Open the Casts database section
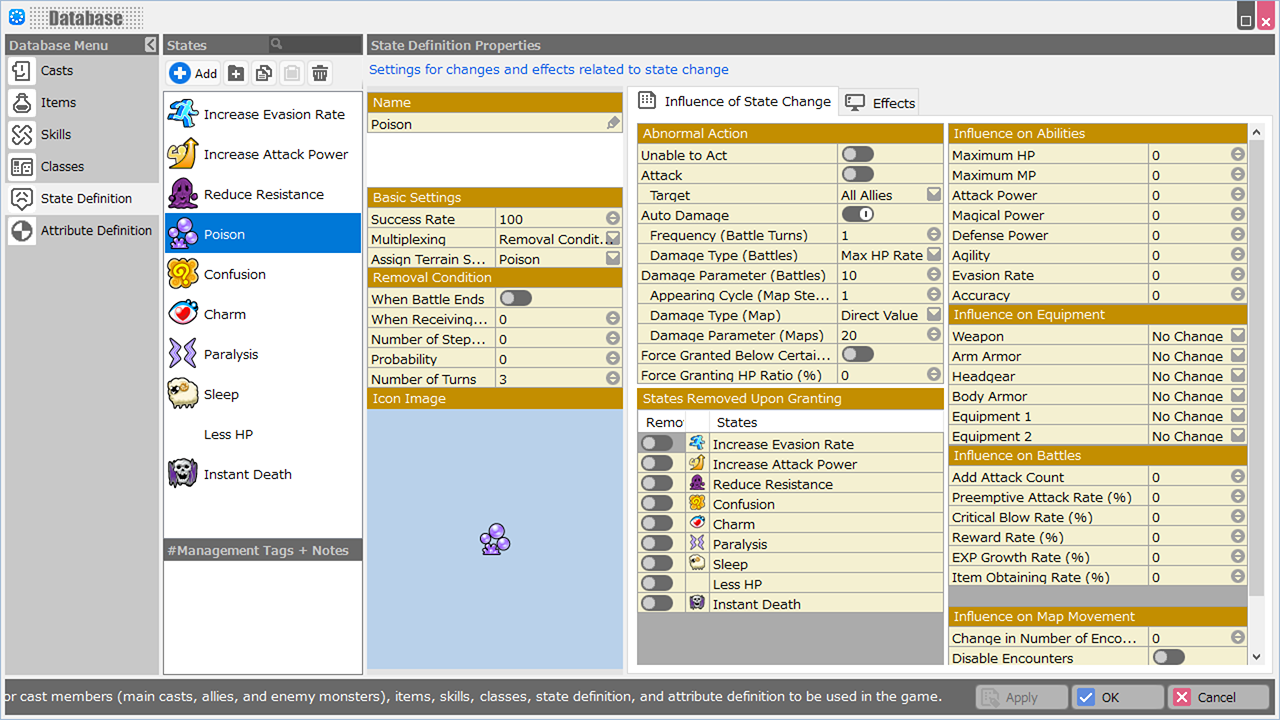Image resolution: width=1280 pixels, height=720 pixels. coord(57,71)
